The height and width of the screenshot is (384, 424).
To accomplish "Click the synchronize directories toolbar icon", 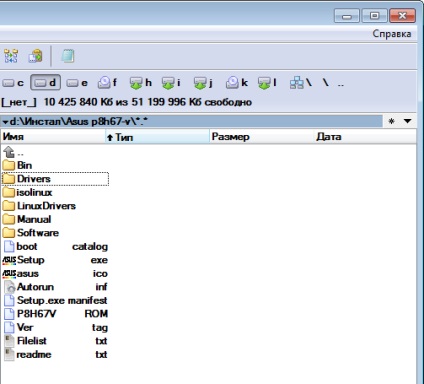I will coord(11,56).
